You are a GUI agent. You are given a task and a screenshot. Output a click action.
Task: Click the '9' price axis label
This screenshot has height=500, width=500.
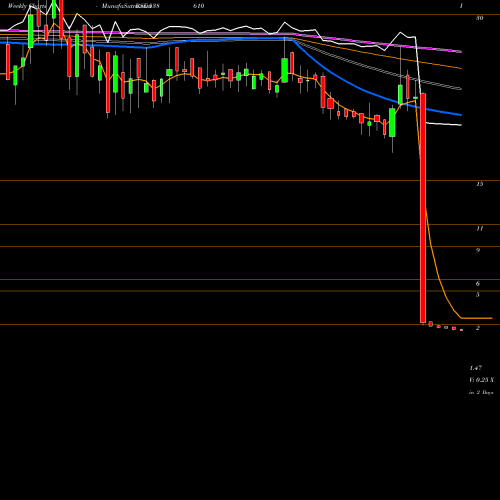[478, 250]
